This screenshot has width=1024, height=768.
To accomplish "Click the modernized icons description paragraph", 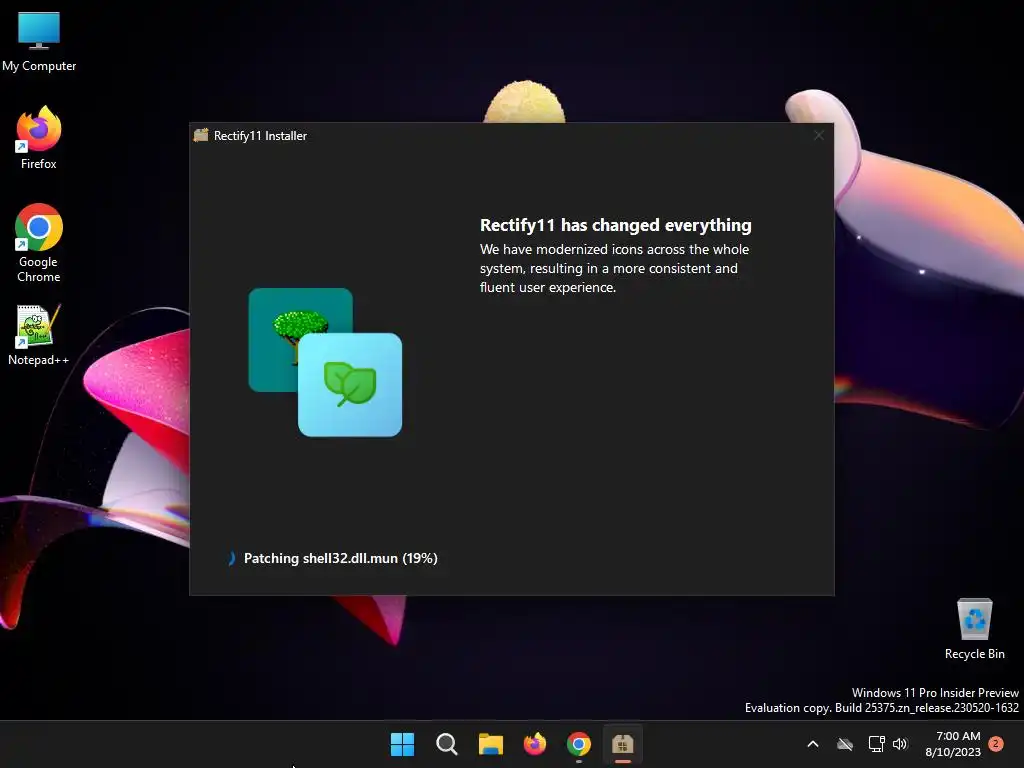I will coord(614,268).
